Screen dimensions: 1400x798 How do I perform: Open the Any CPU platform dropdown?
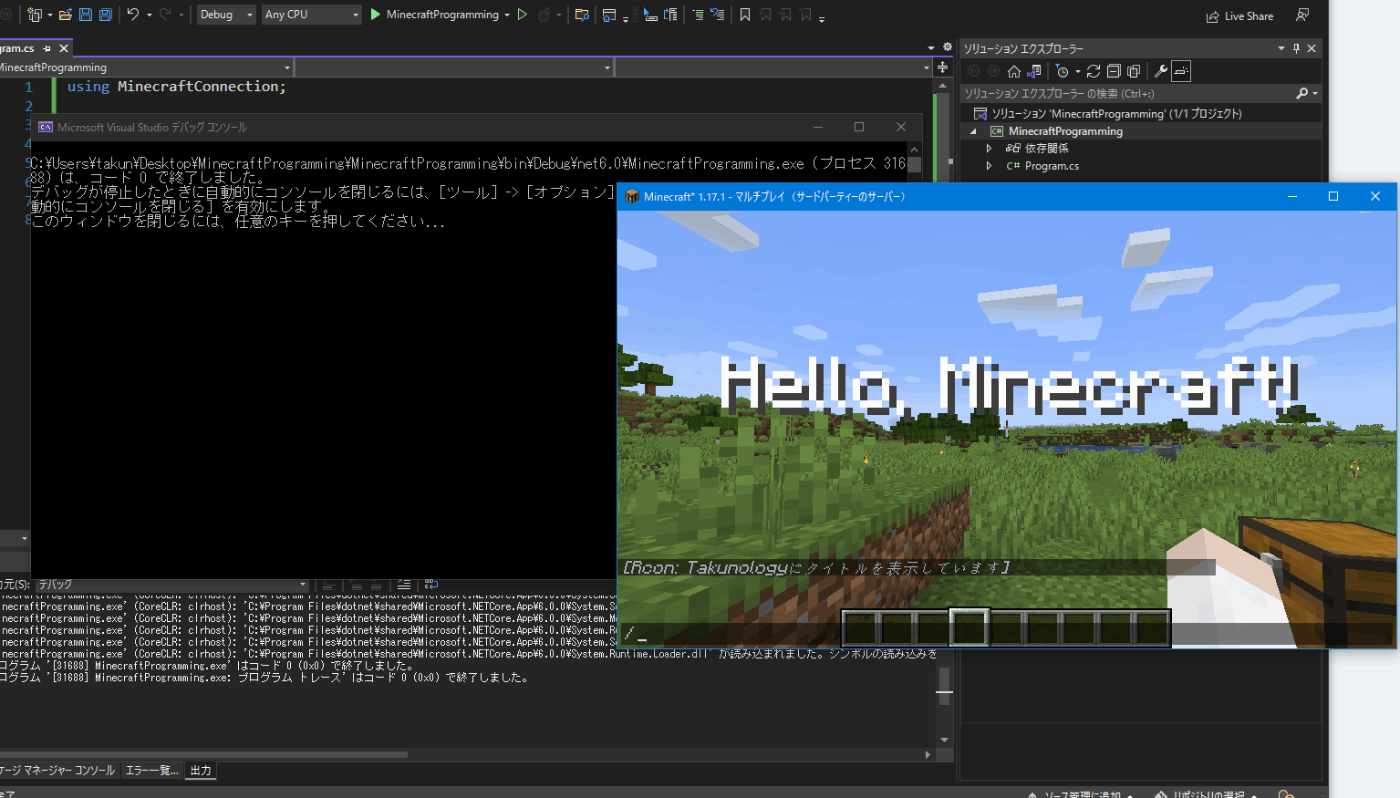[312, 15]
